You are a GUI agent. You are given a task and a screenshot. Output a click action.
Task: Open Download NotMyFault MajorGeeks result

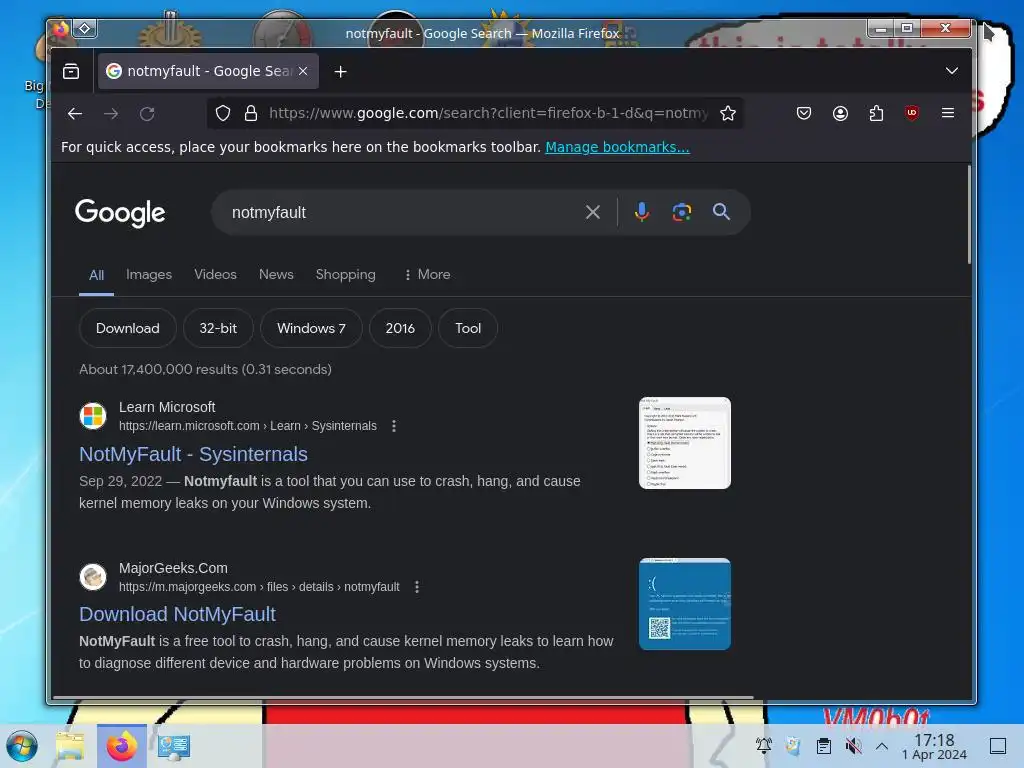click(x=178, y=614)
